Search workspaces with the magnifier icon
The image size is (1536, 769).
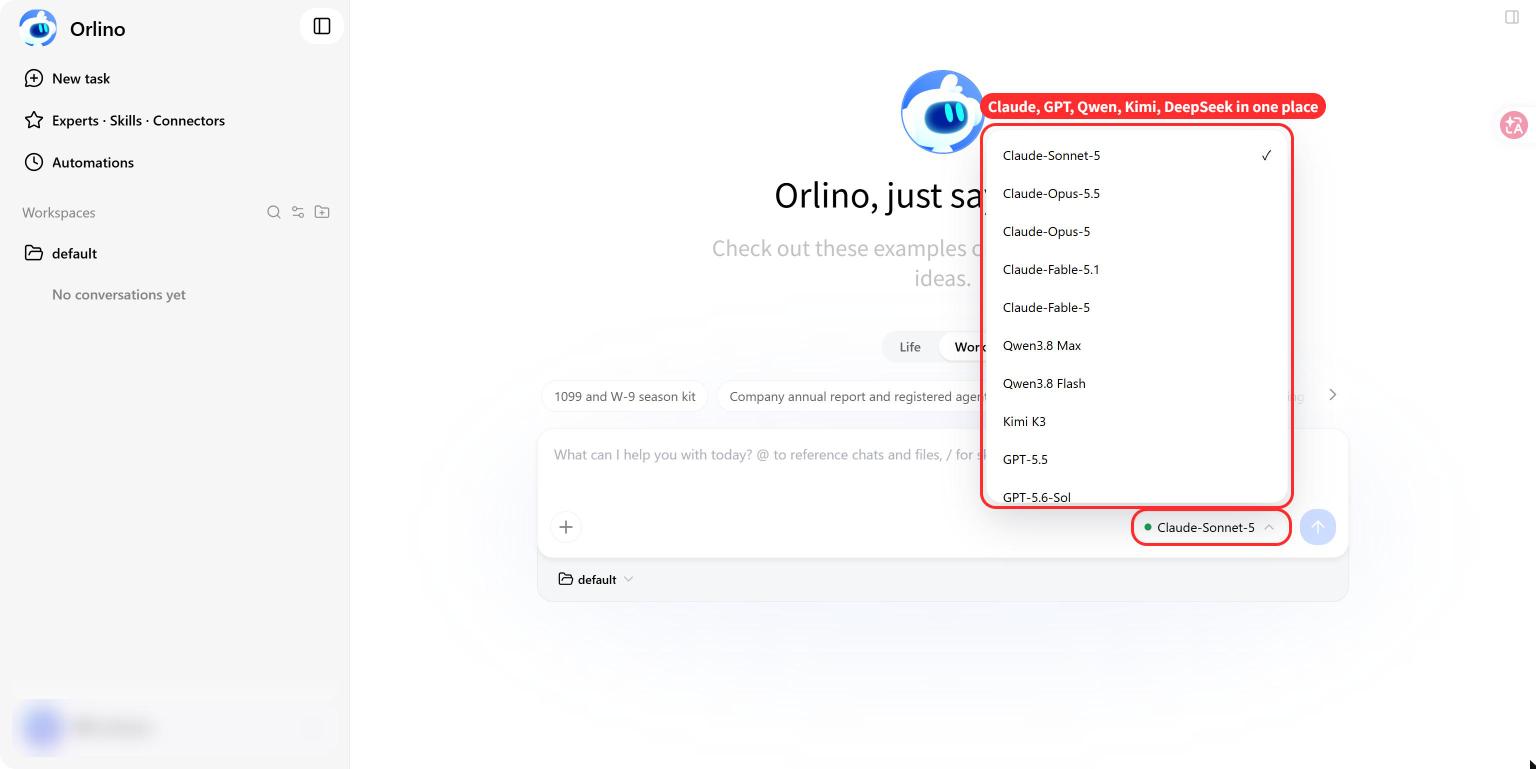274,212
